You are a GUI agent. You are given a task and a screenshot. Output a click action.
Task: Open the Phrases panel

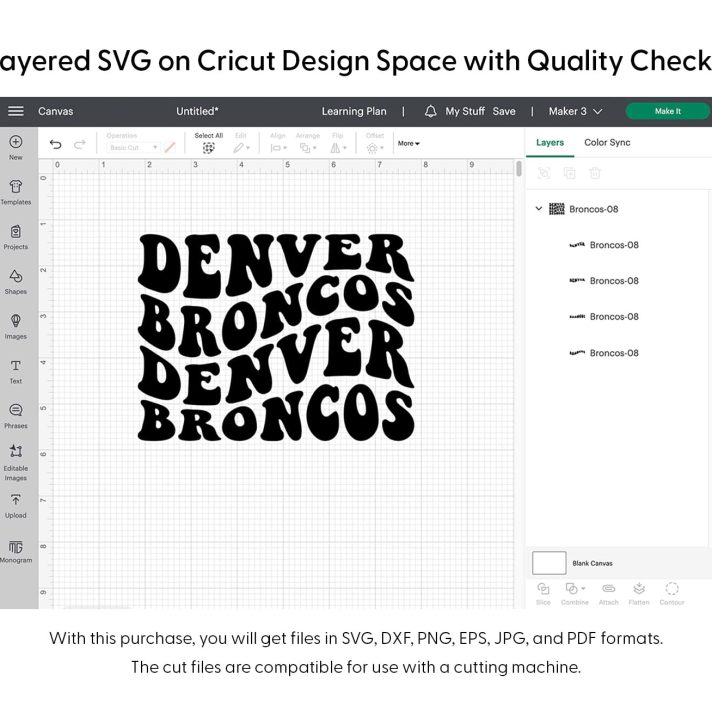(15, 416)
